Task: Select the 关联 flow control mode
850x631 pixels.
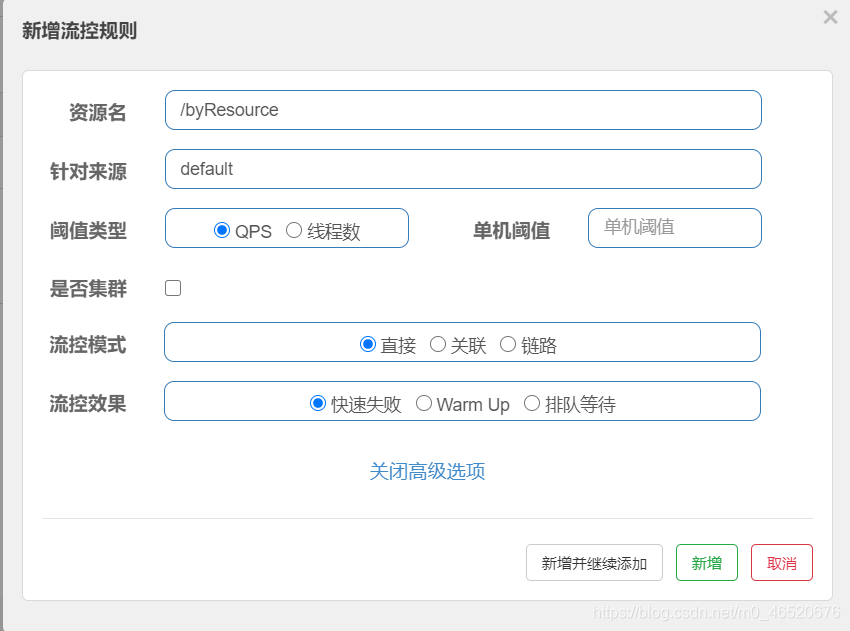Action: [438, 343]
